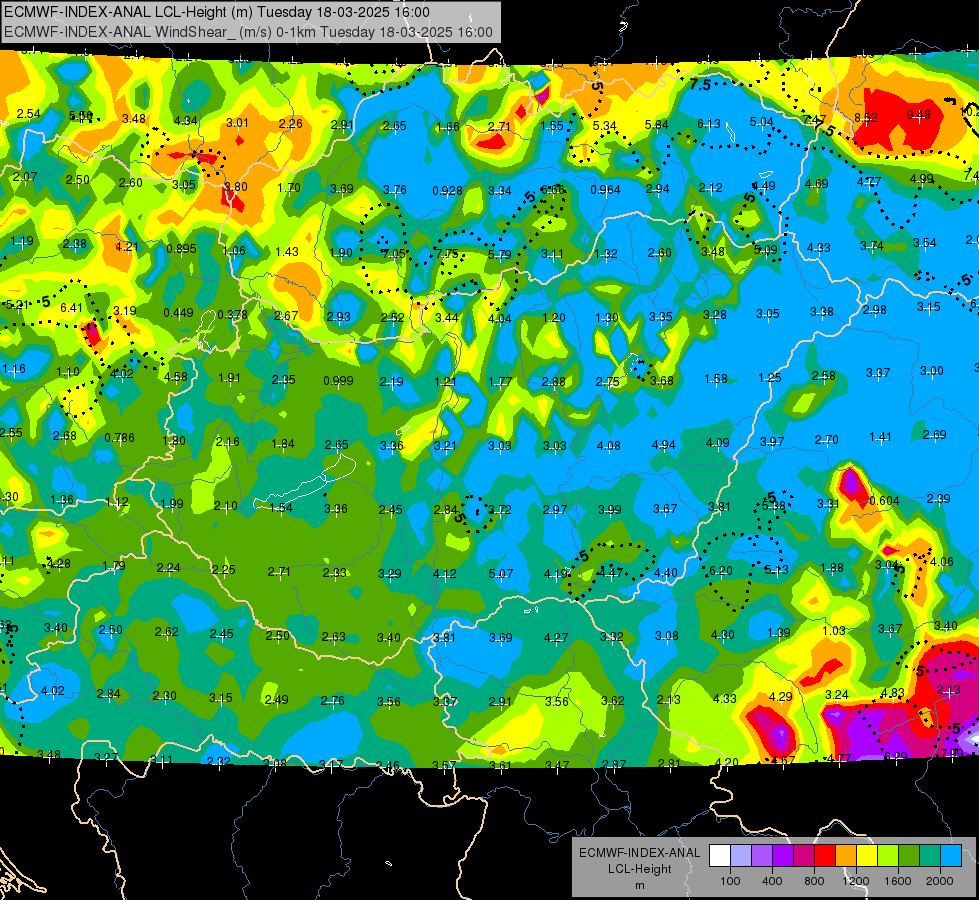Click the wind shear value 8.52
The width and height of the screenshot is (979, 900).
(x=866, y=117)
